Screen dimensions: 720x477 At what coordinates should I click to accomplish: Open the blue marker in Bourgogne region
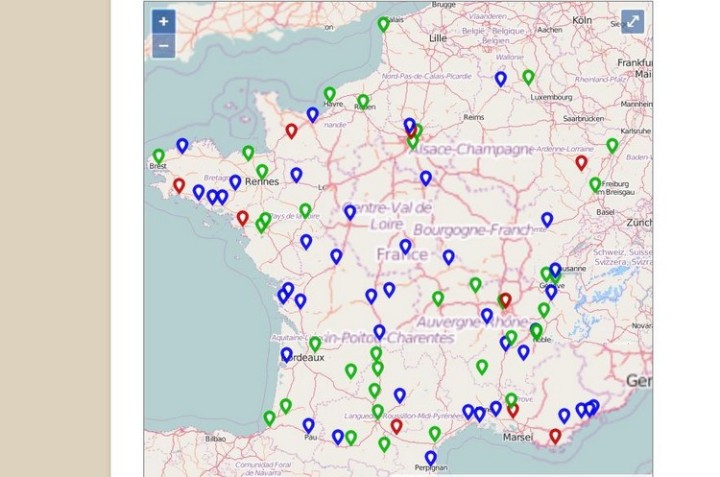(449, 256)
